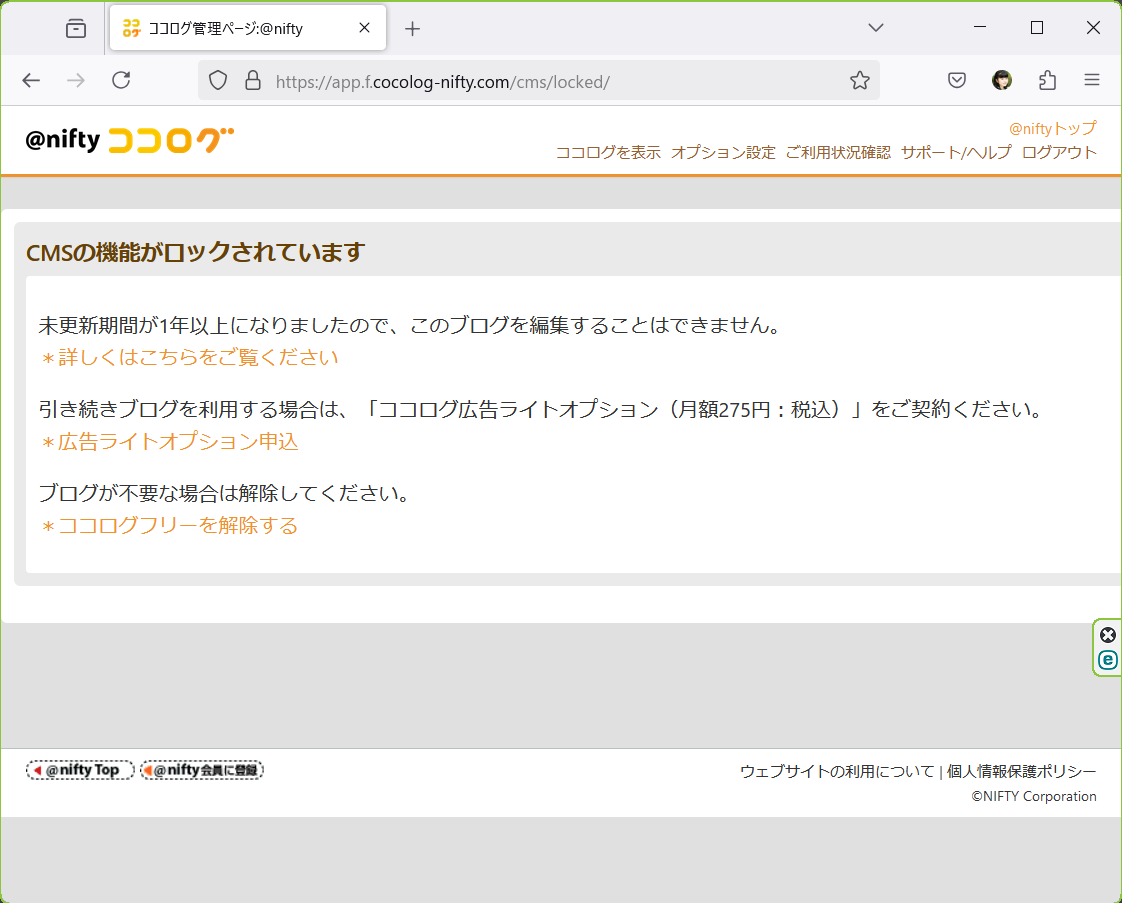Bookmark this page with star icon
The width and height of the screenshot is (1122, 903).
[859, 81]
